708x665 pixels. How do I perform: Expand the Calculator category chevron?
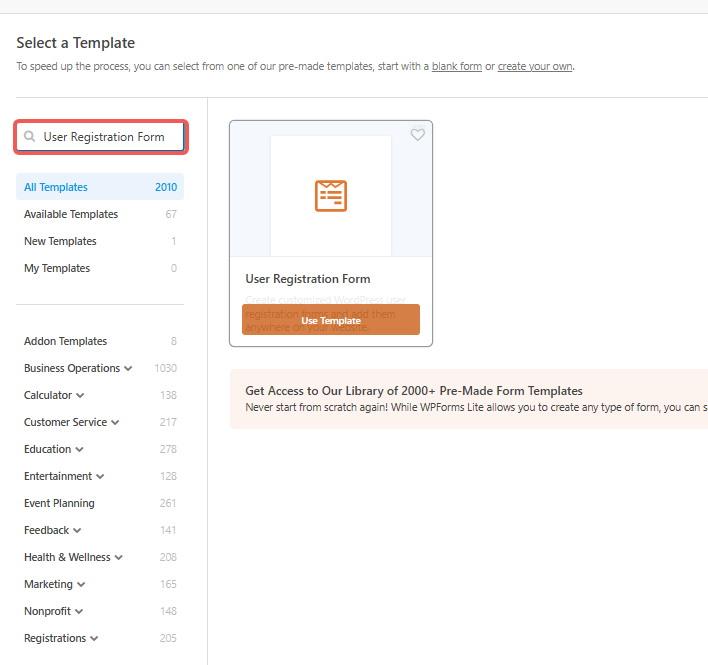80,396
